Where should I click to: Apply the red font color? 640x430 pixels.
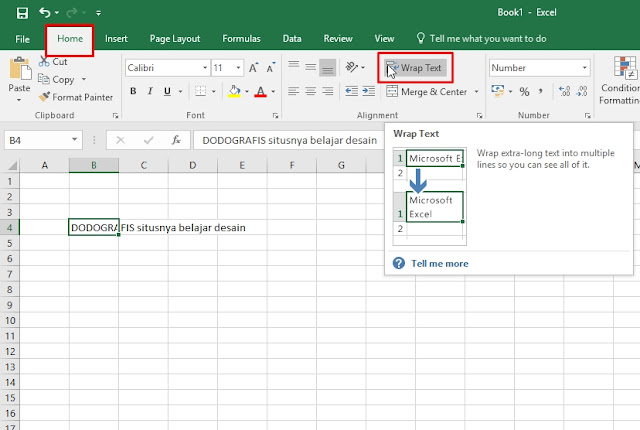(x=260, y=91)
